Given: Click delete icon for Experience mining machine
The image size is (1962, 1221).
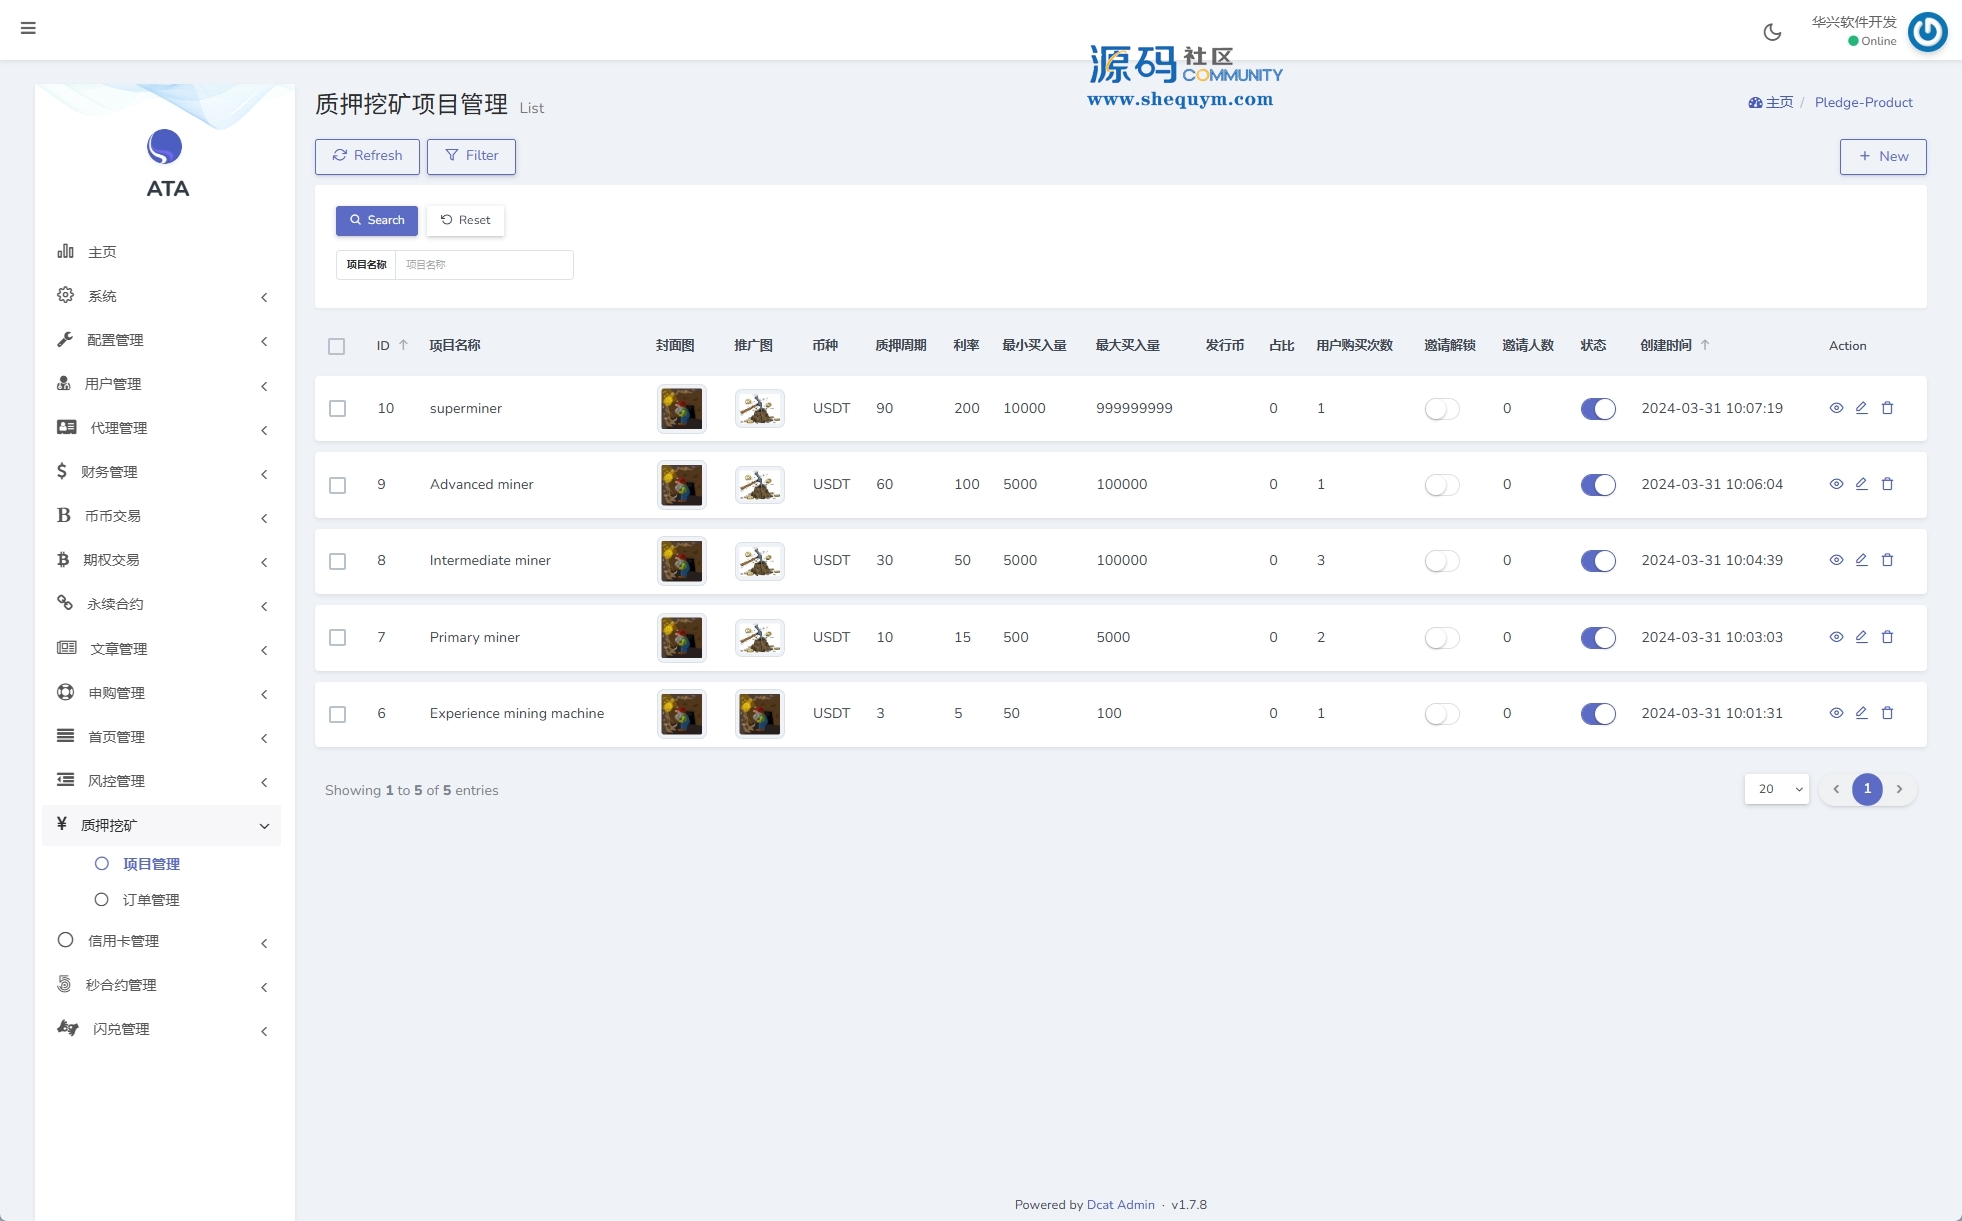Looking at the screenshot, I should [1887, 713].
